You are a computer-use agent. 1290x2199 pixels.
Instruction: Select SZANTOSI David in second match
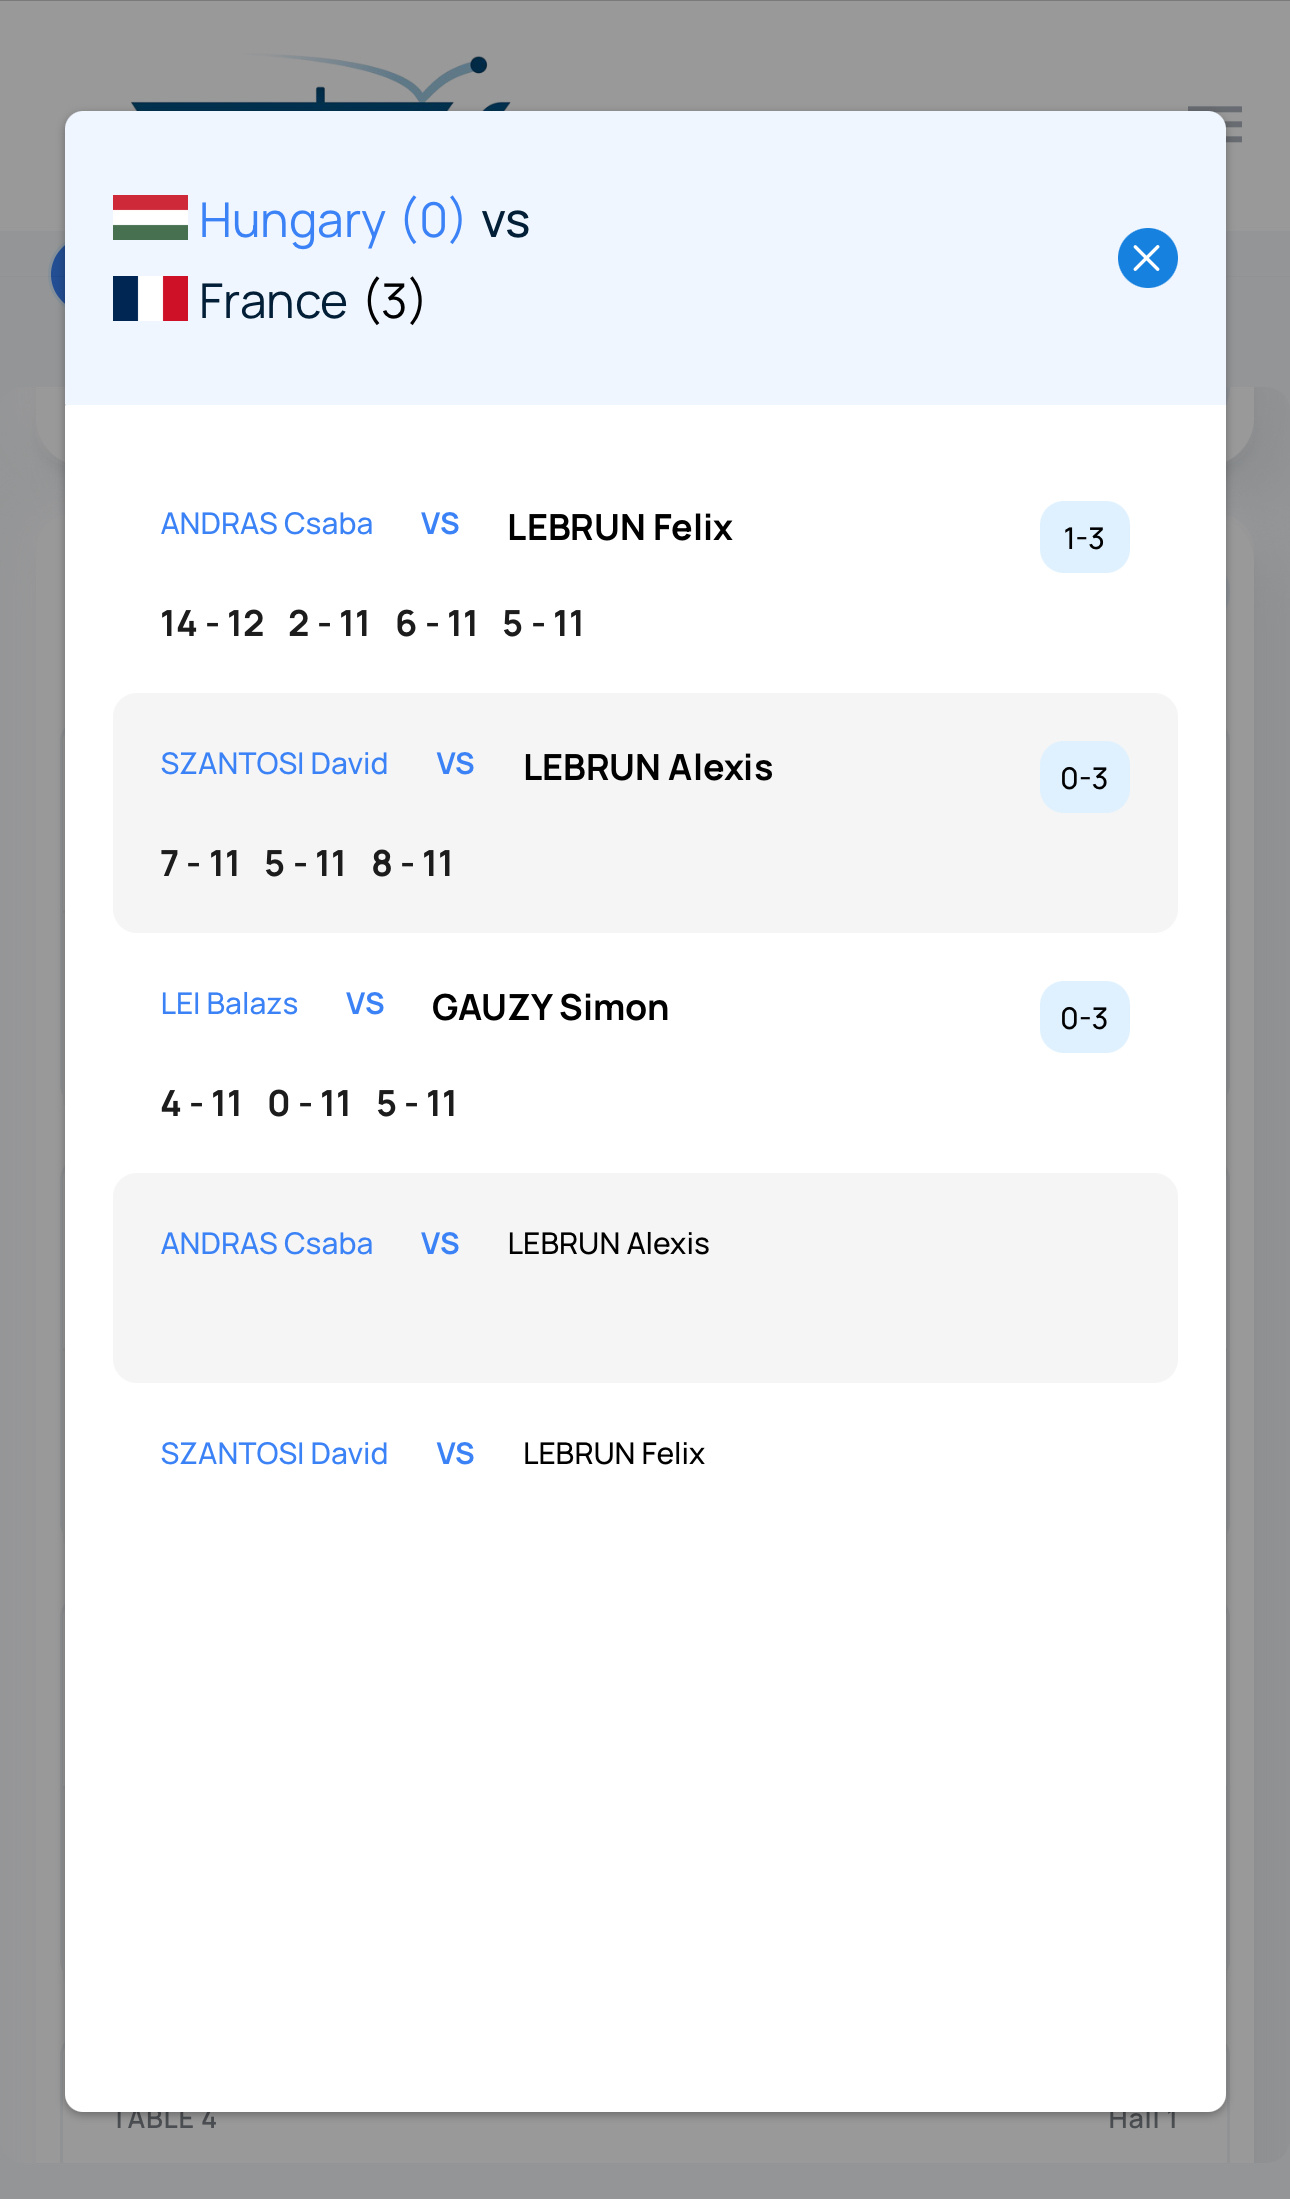pyautogui.click(x=274, y=764)
